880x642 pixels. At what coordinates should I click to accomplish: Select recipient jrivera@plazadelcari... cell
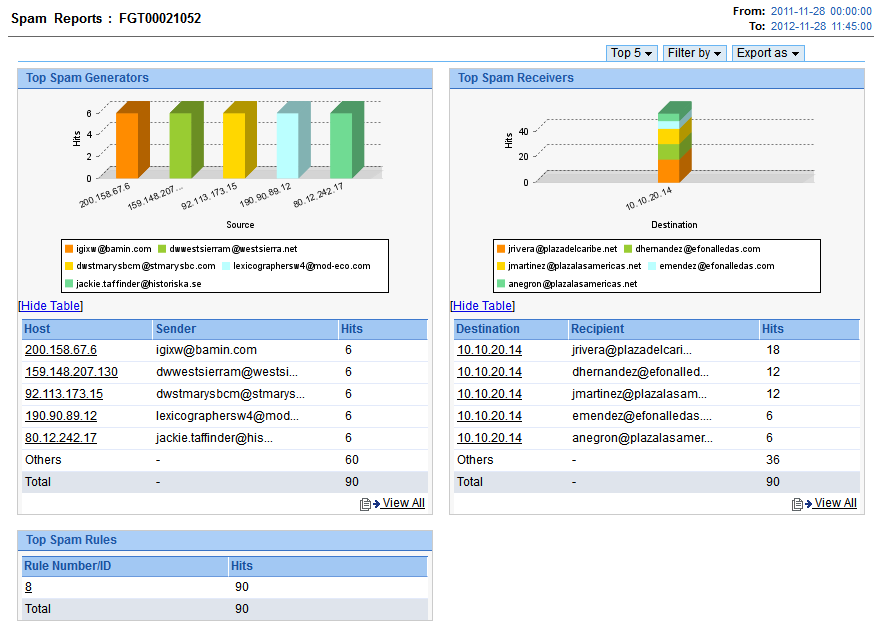click(x=632, y=350)
